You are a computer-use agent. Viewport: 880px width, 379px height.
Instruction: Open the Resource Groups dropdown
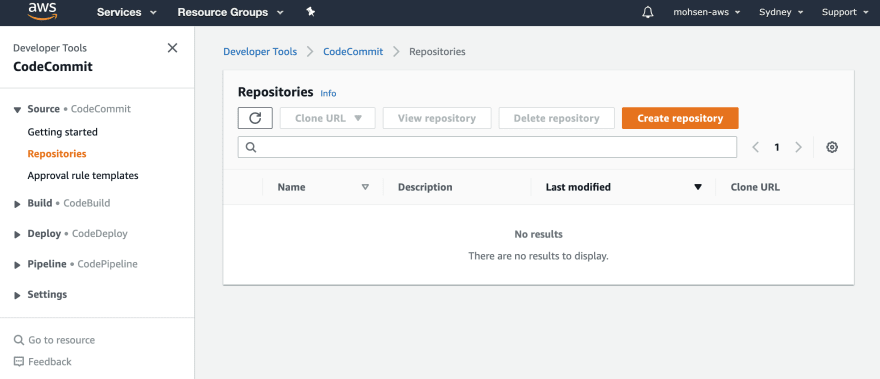pyautogui.click(x=231, y=12)
